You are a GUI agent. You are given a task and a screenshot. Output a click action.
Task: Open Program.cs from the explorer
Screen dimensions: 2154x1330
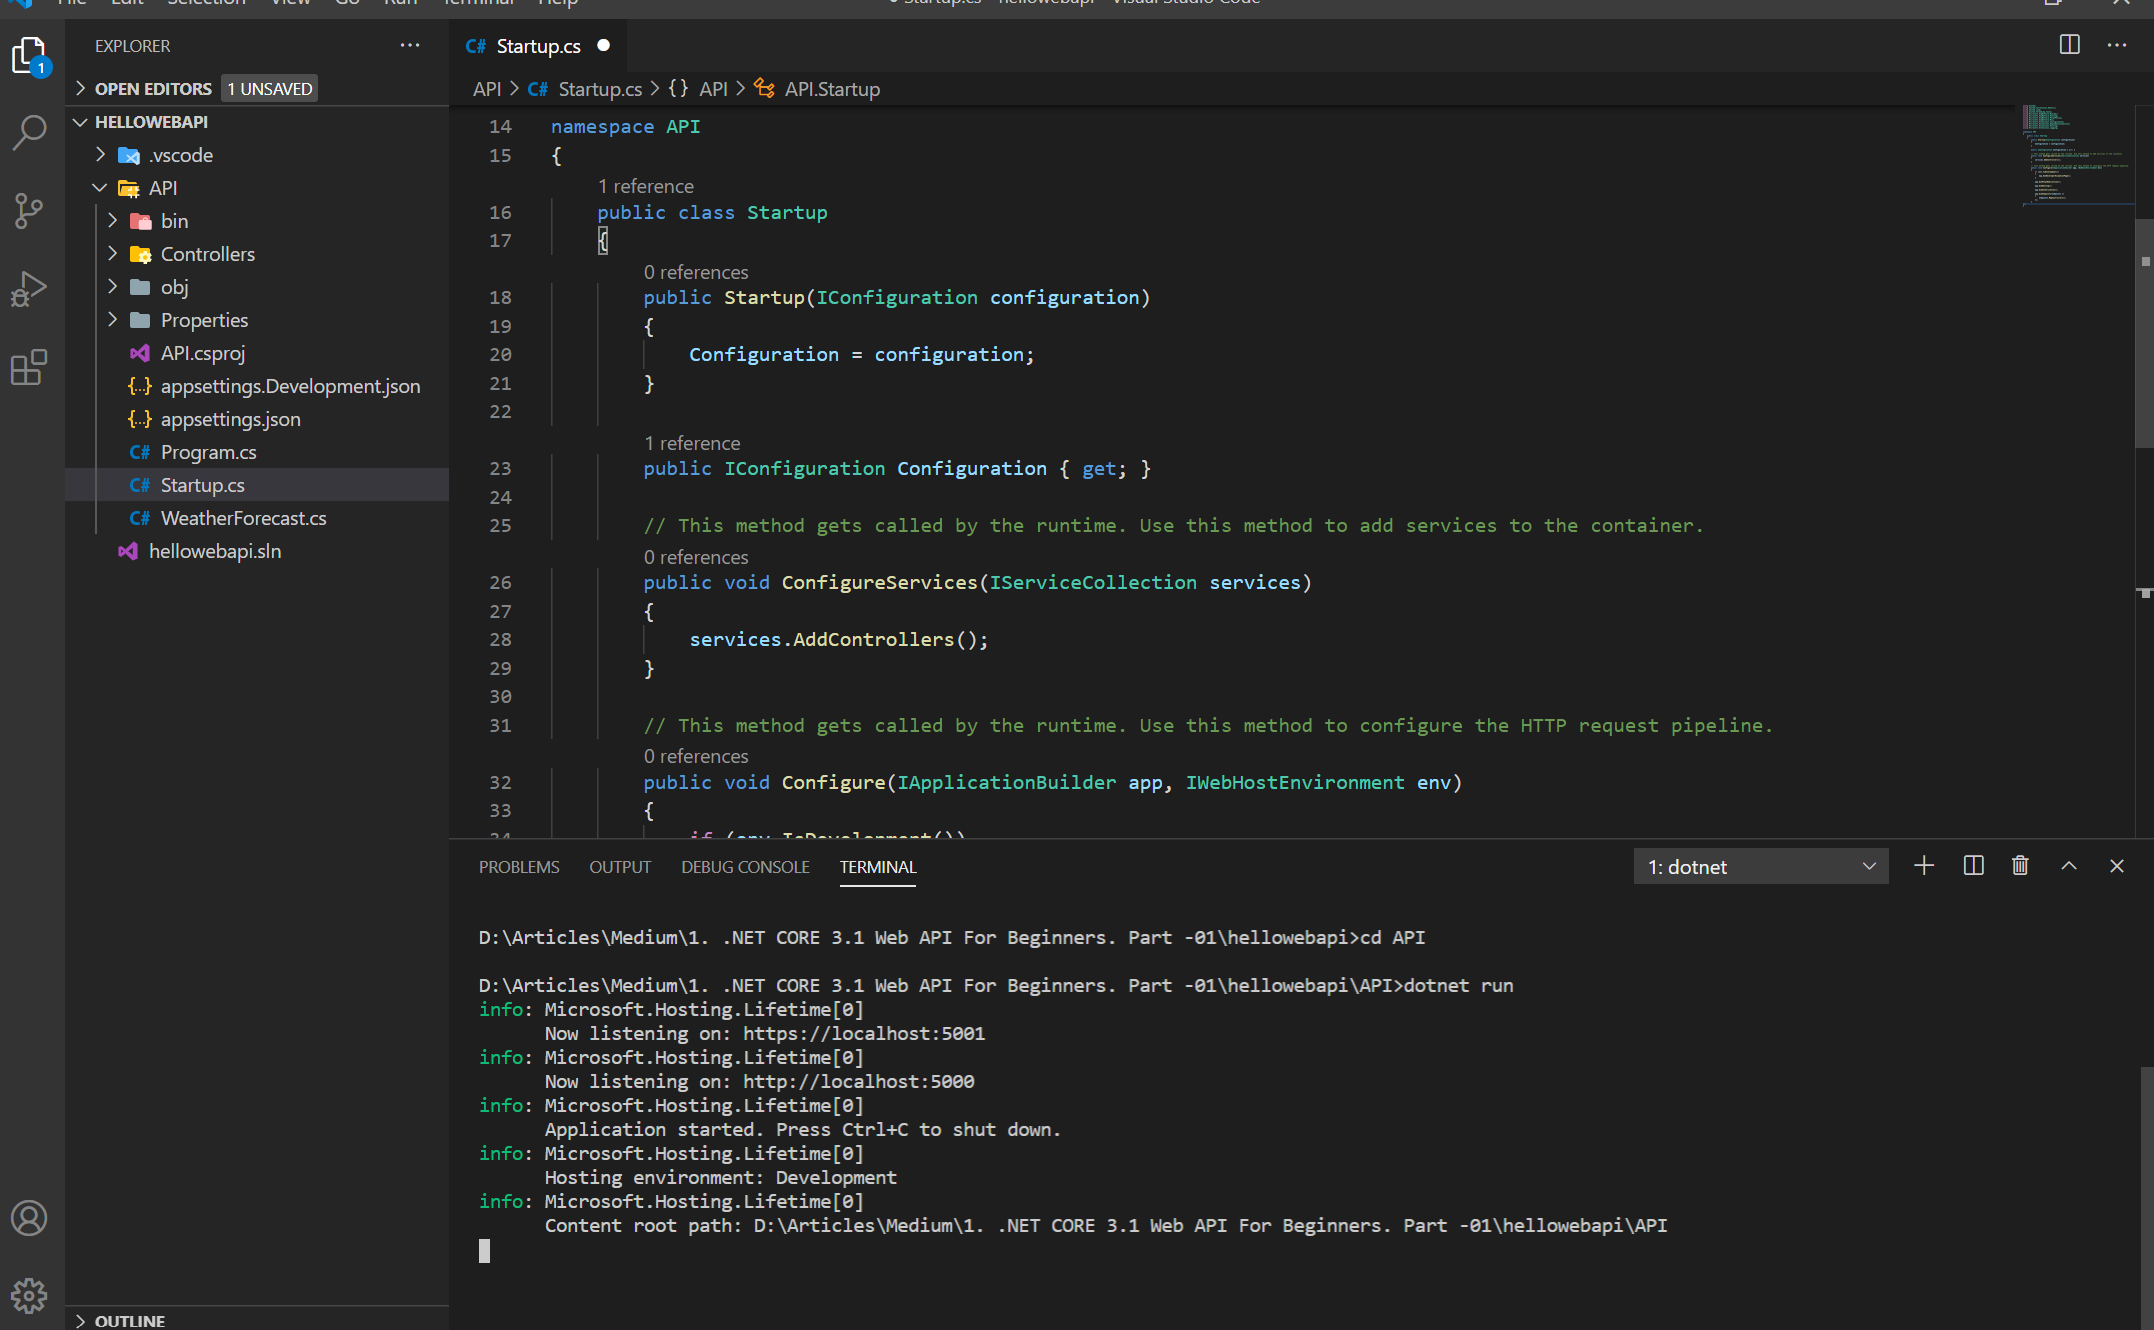click(x=209, y=452)
